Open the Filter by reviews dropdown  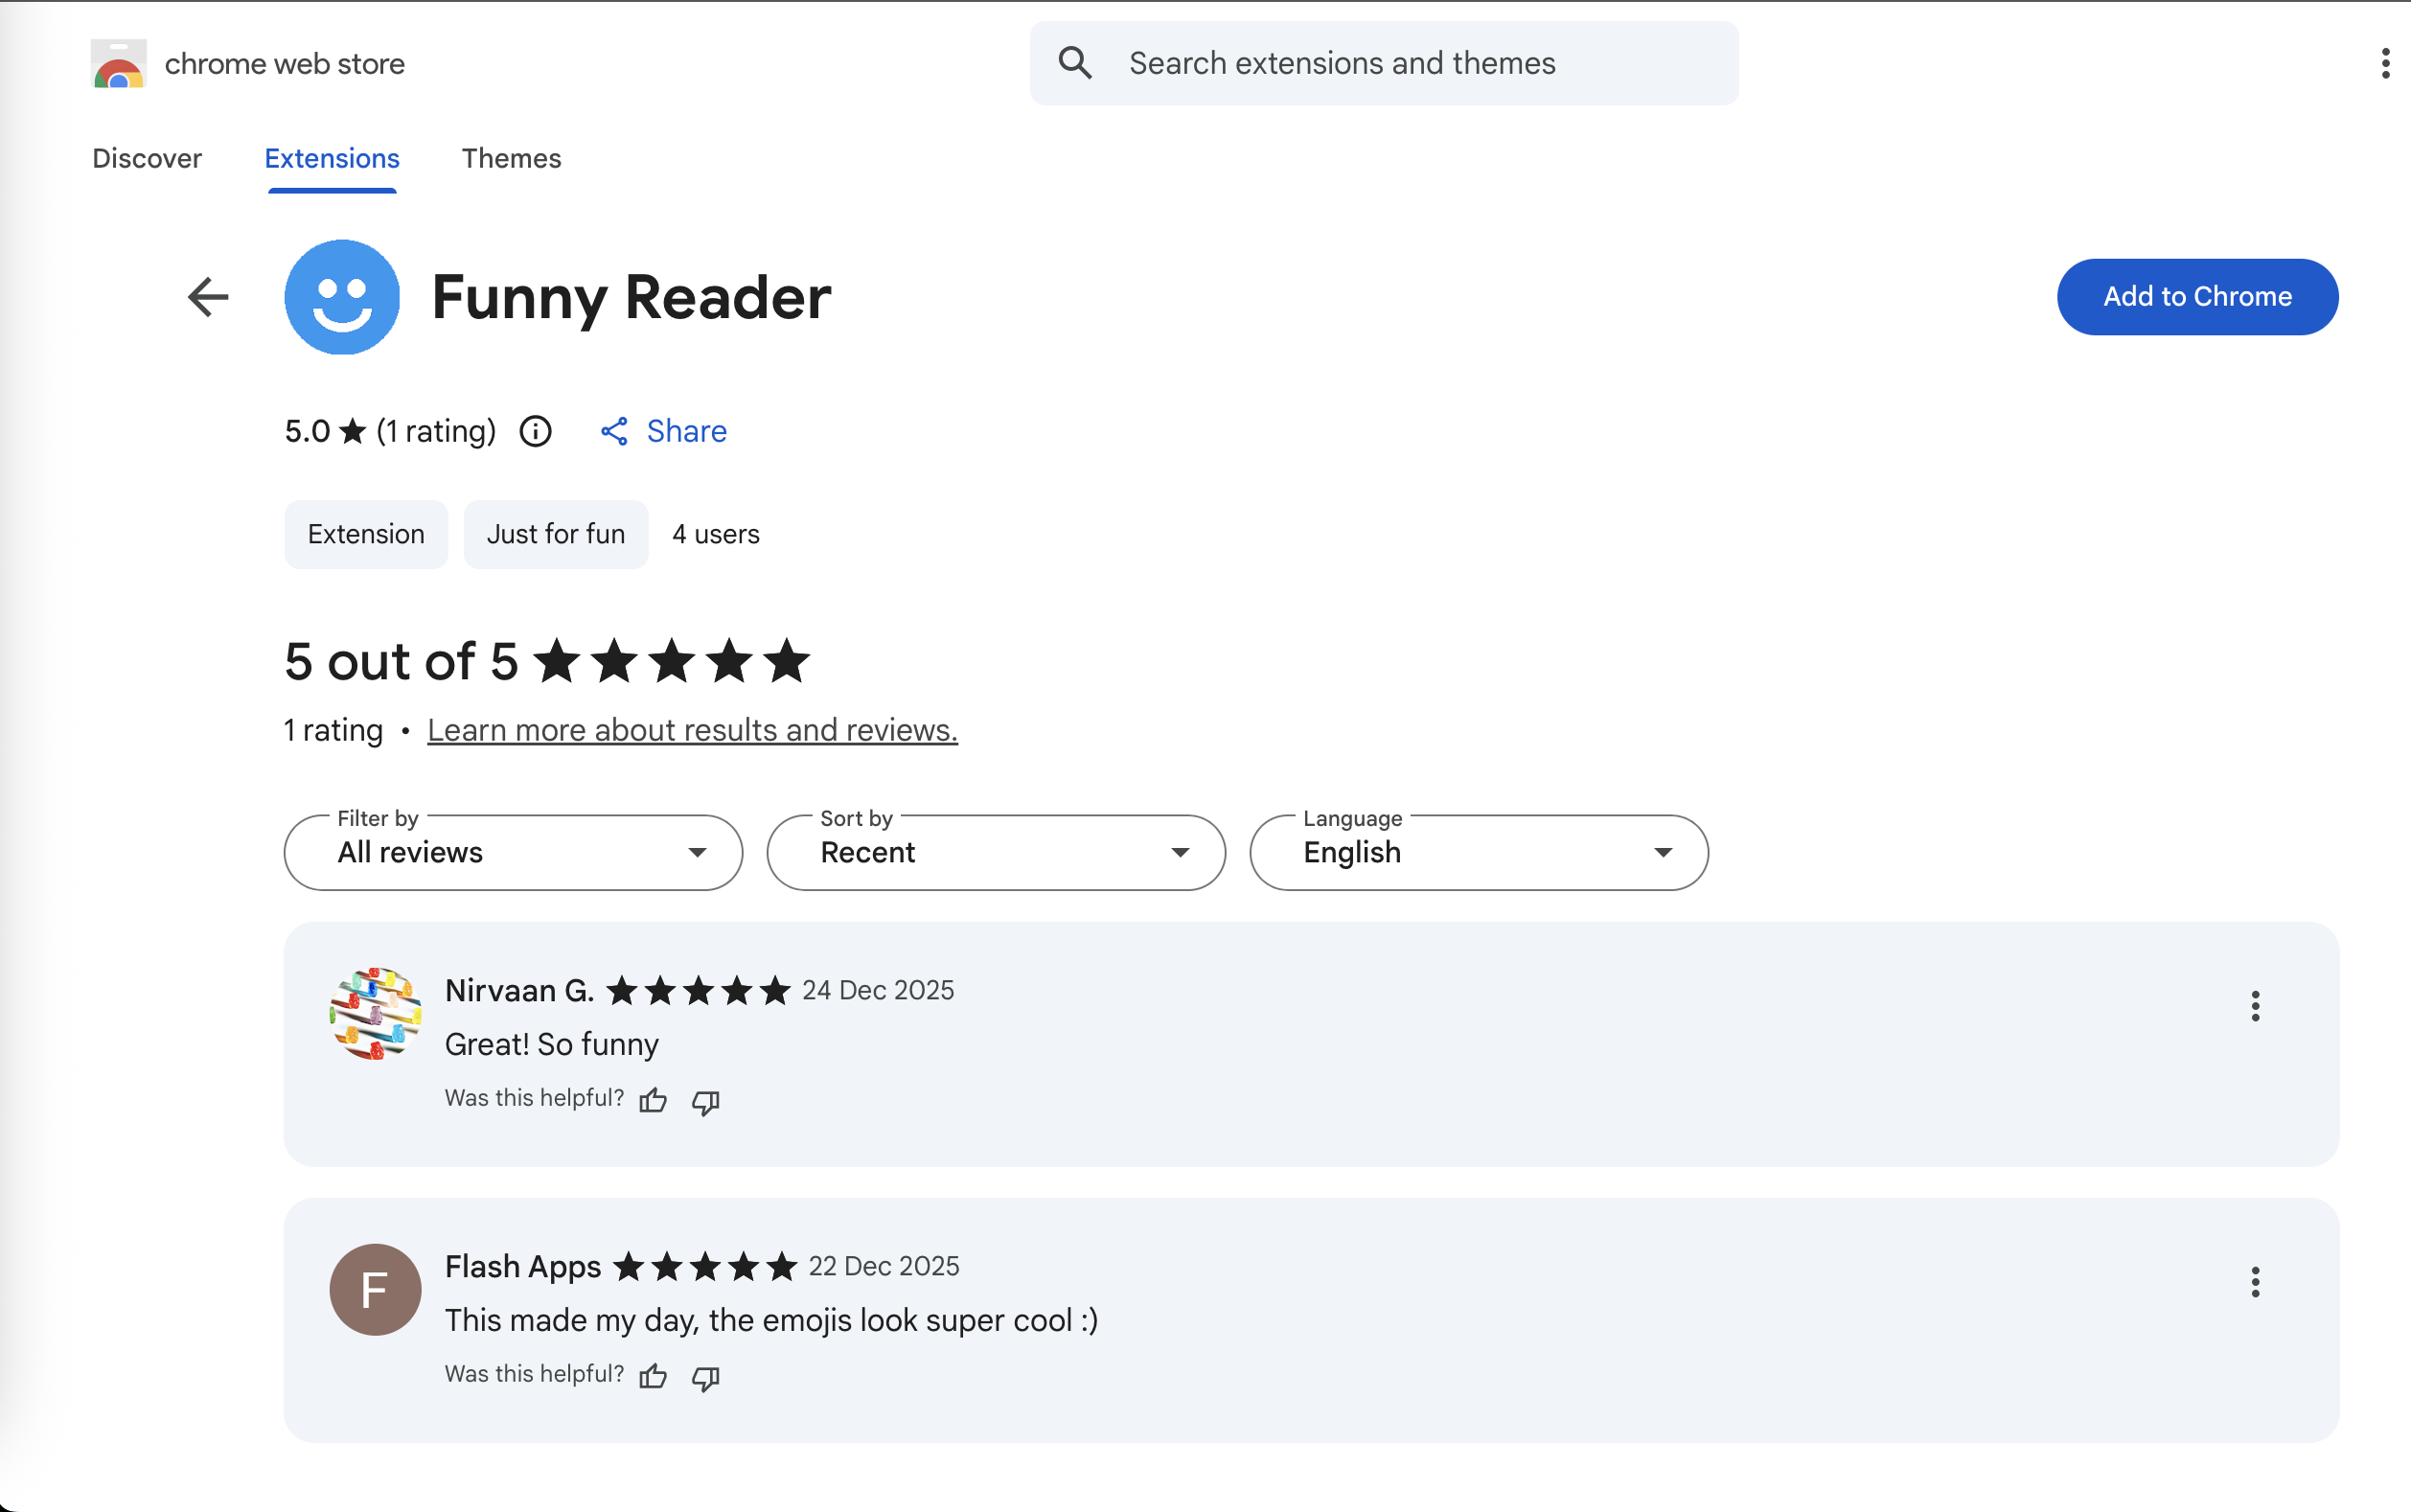[x=511, y=852]
